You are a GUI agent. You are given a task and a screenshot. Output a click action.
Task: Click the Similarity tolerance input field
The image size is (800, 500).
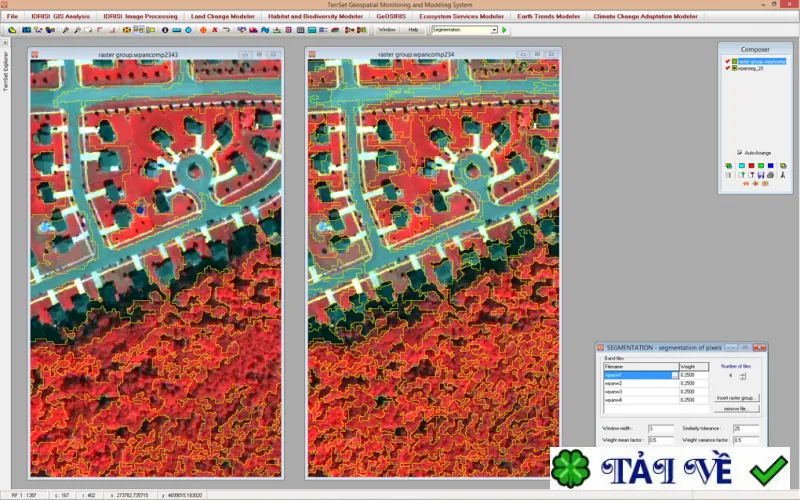(745, 429)
